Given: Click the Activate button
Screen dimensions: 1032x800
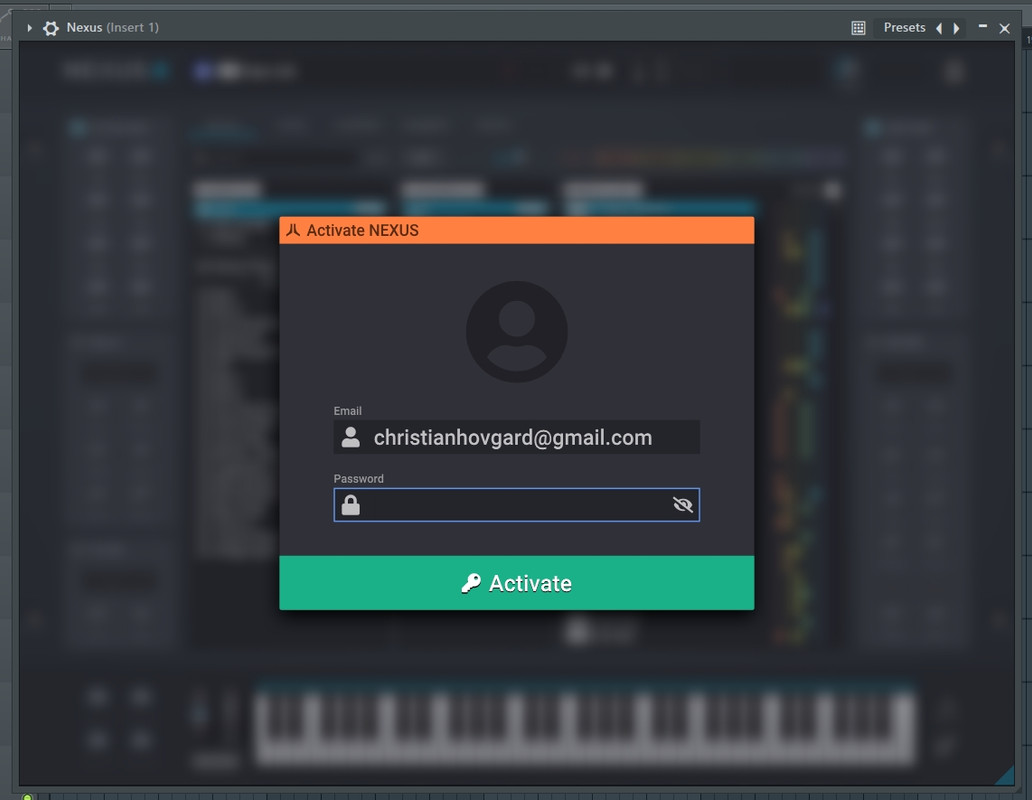Looking at the screenshot, I should tap(517, 583).
